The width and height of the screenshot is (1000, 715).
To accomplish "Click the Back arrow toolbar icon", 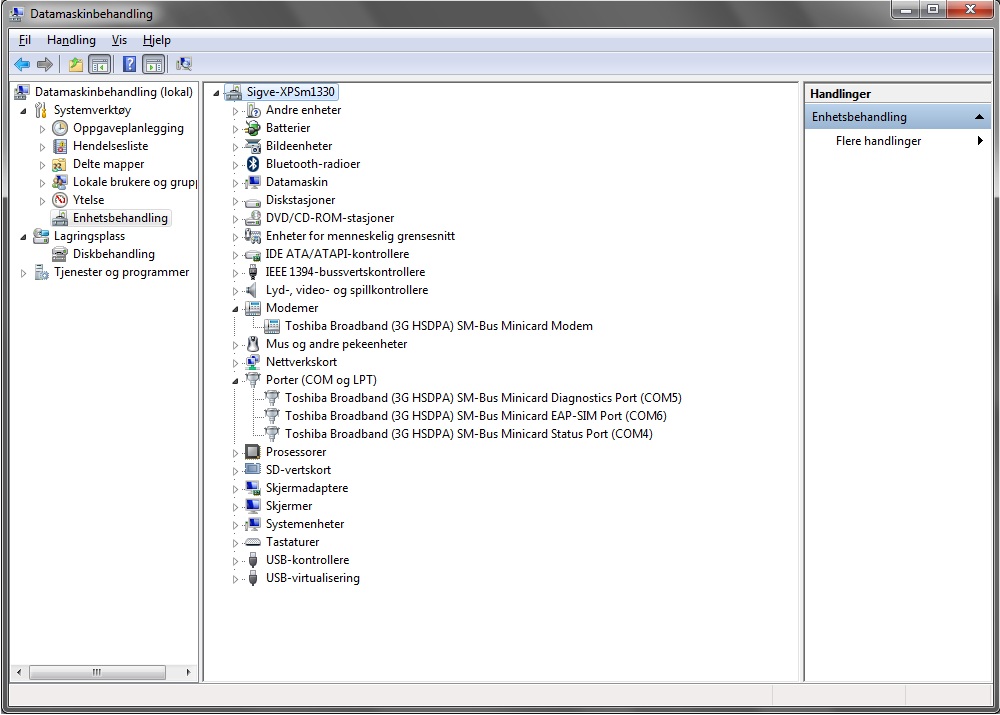I will pyautogui.click(x=22, y=64).
